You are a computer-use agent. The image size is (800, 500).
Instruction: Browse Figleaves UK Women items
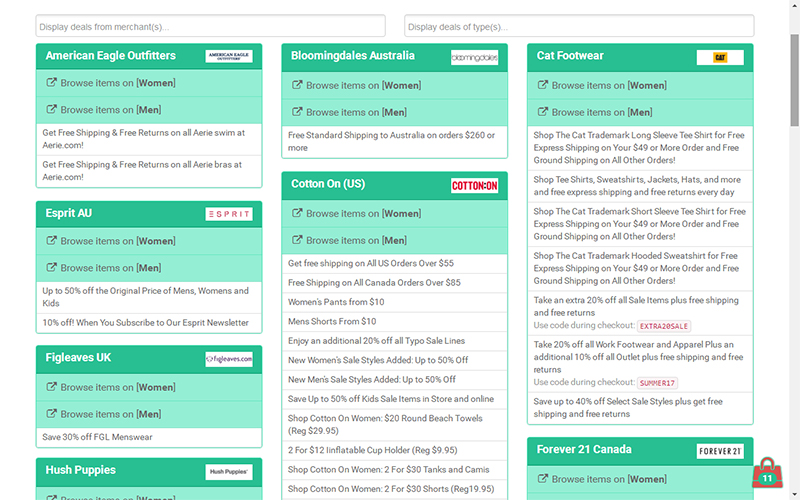(149, 387)
